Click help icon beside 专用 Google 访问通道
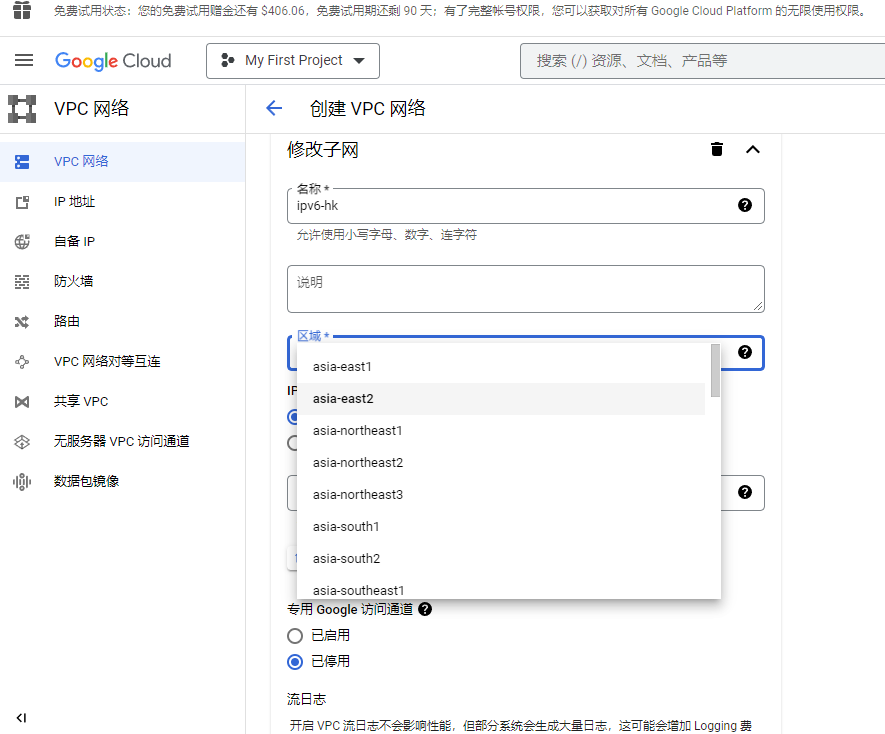Image resolution: width=885 pixels, height=734 pixels. (425, 609)
